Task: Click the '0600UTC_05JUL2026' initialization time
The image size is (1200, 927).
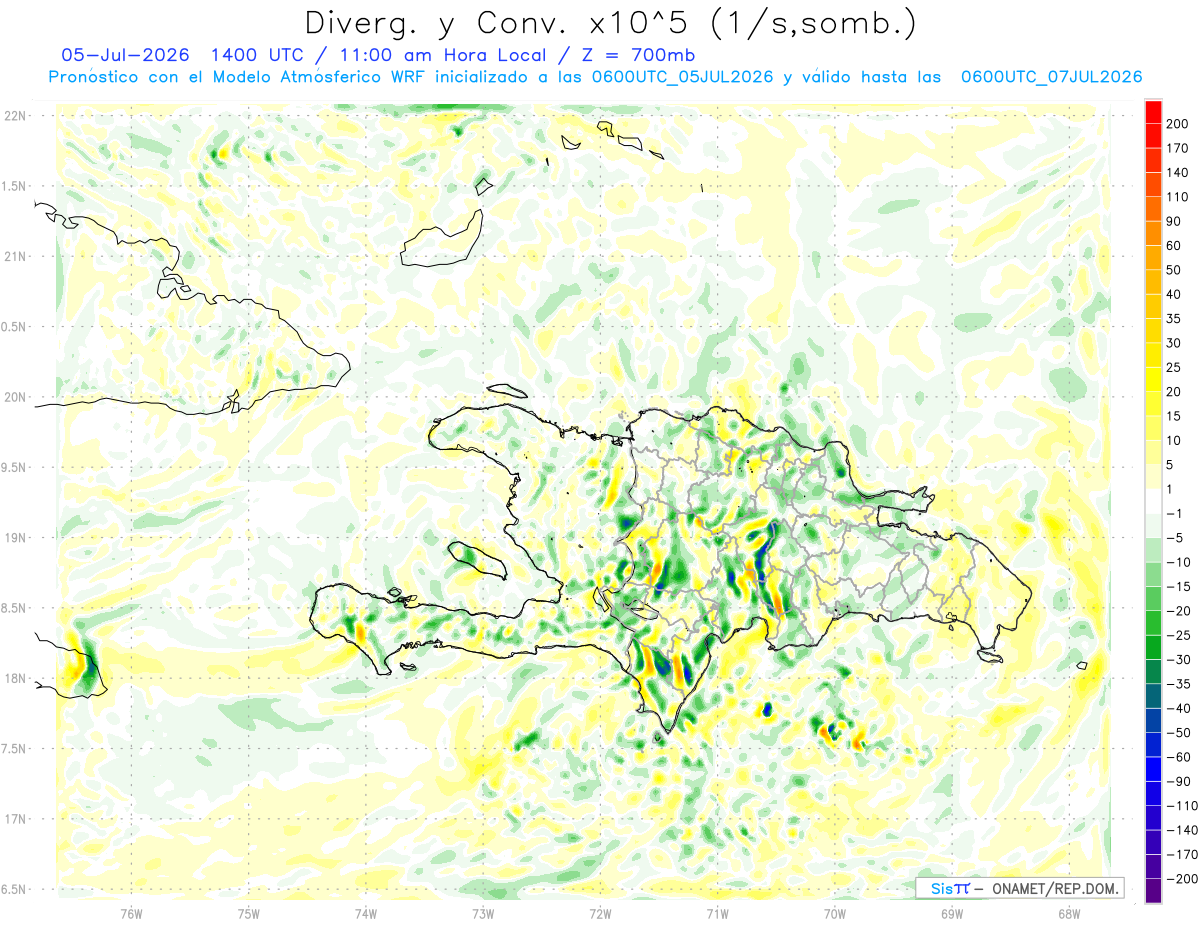Action: (683, 77)
